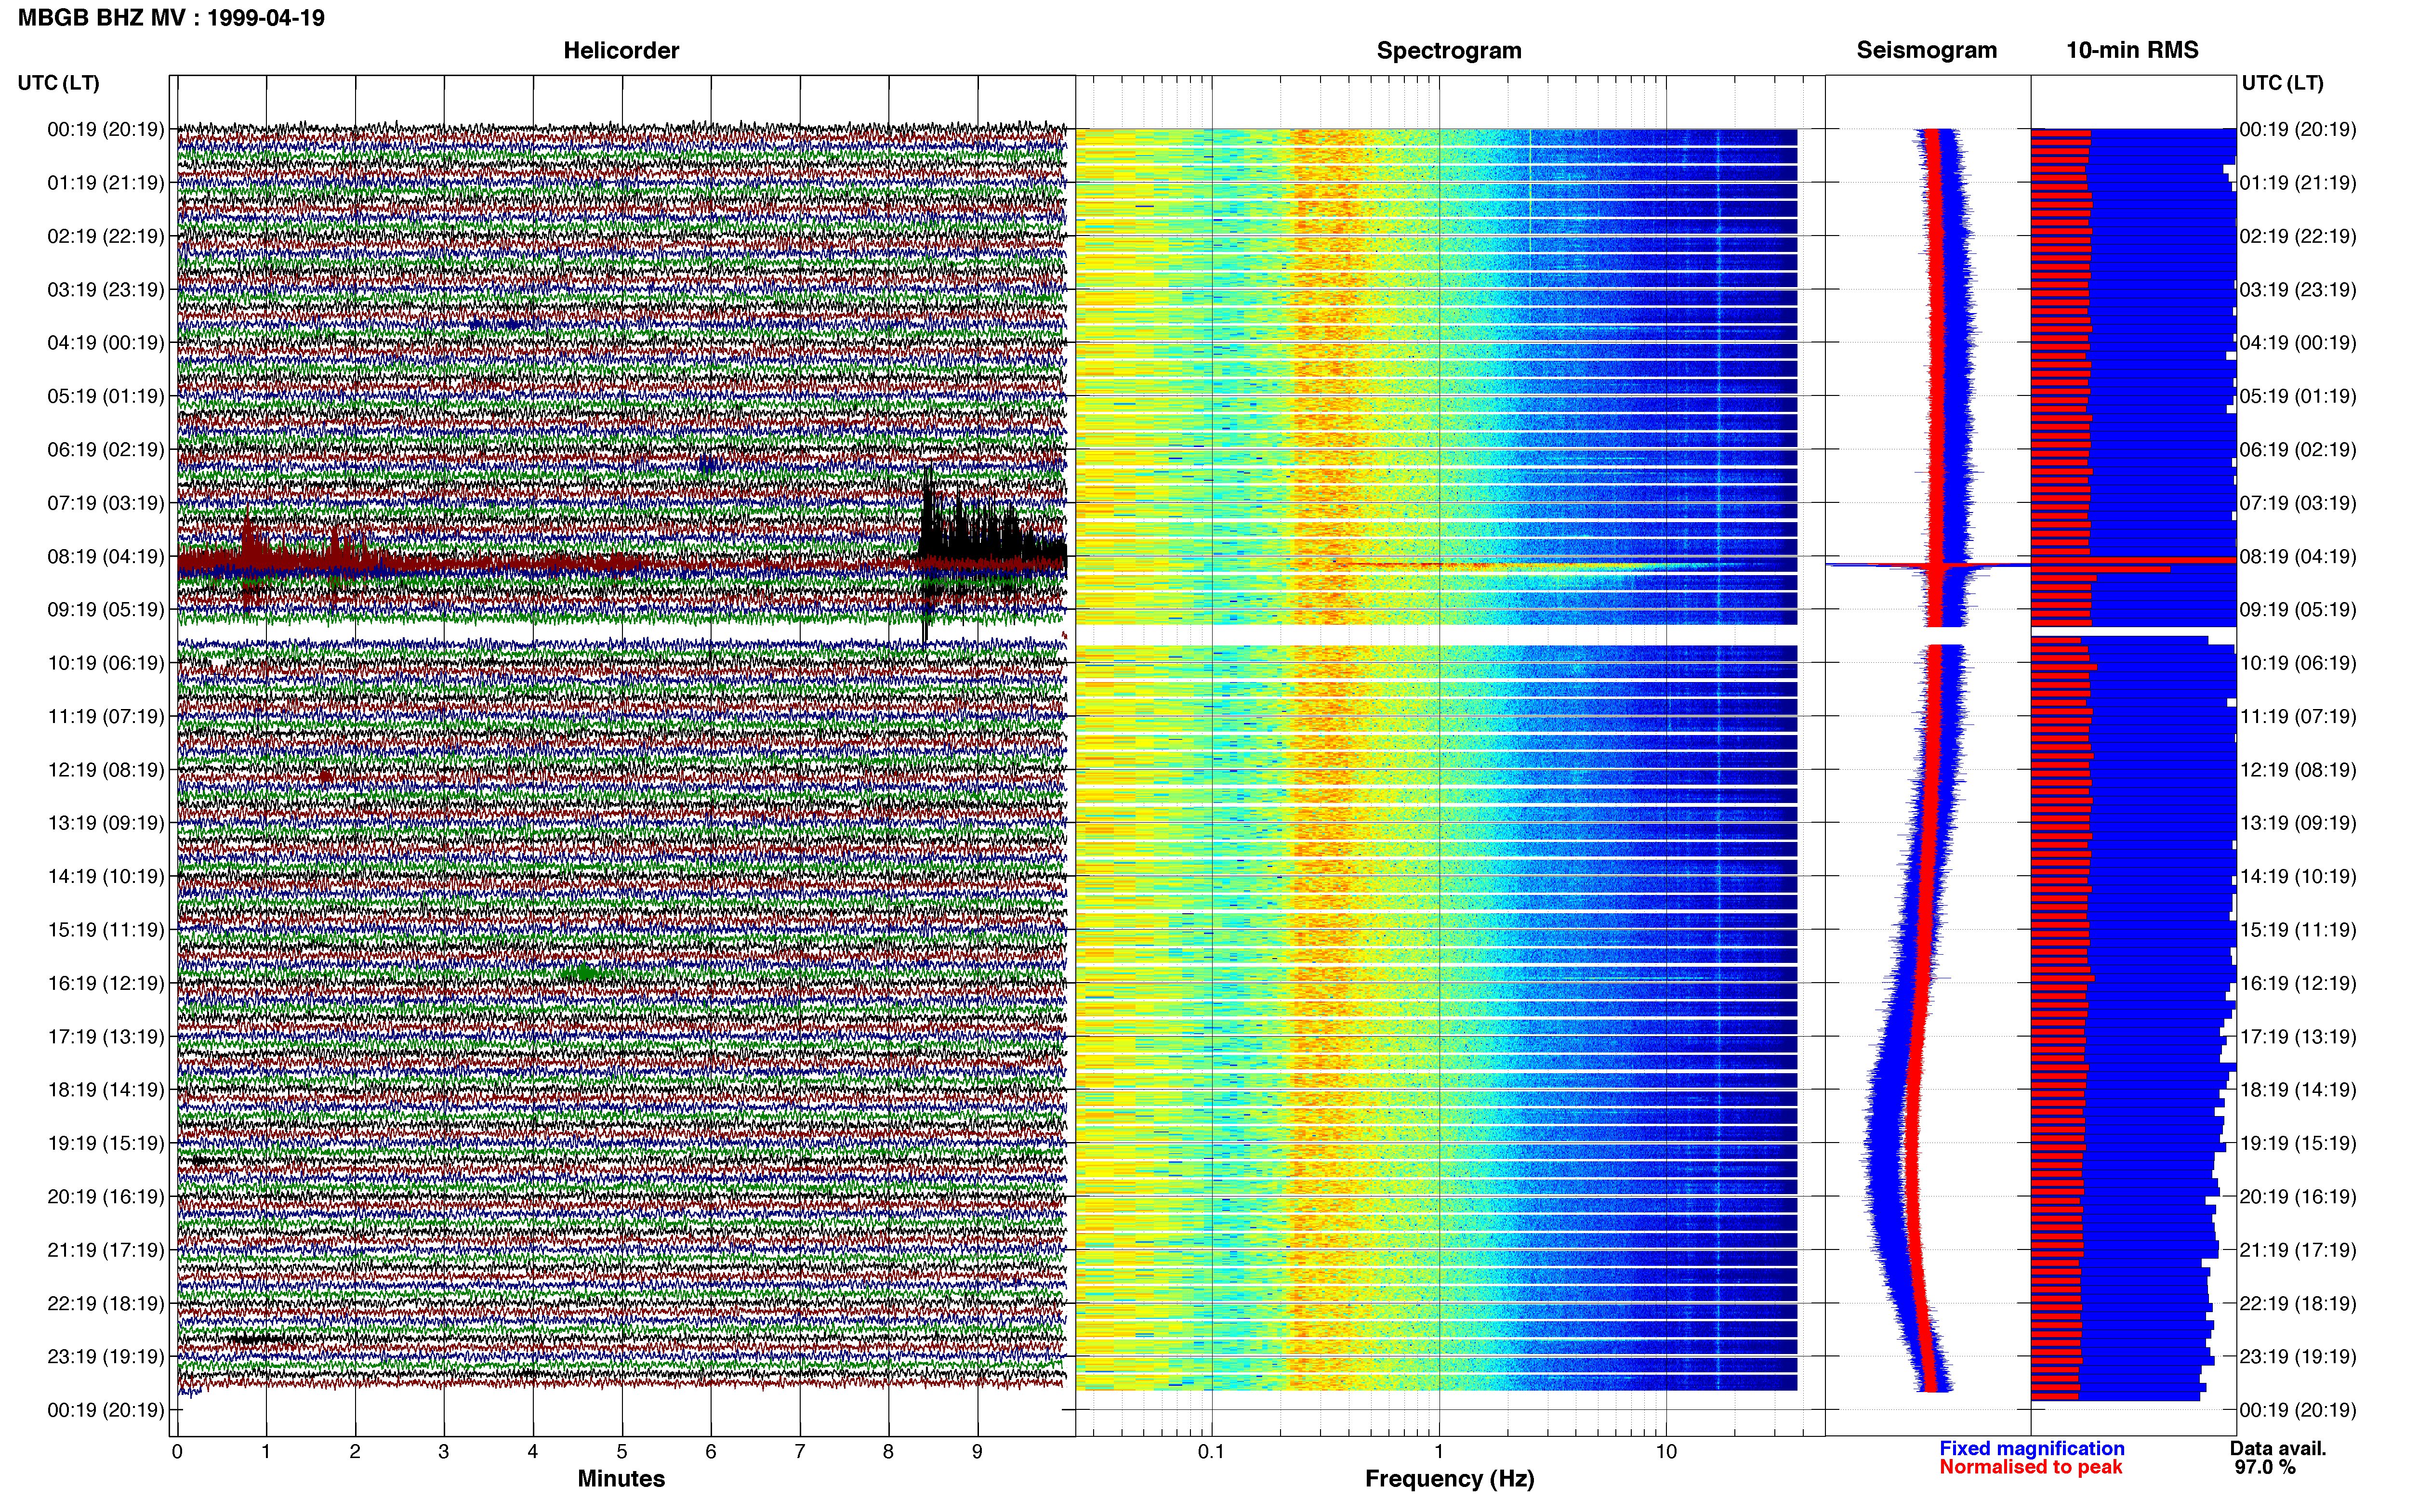Click the 'Minutes' axis label
2418x1512 pixels.
tap(621, 1478)
